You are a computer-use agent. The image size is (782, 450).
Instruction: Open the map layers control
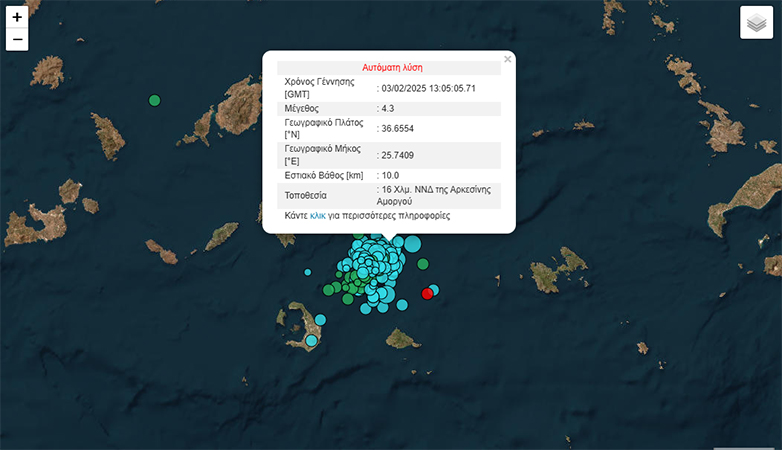click(756, 23)
